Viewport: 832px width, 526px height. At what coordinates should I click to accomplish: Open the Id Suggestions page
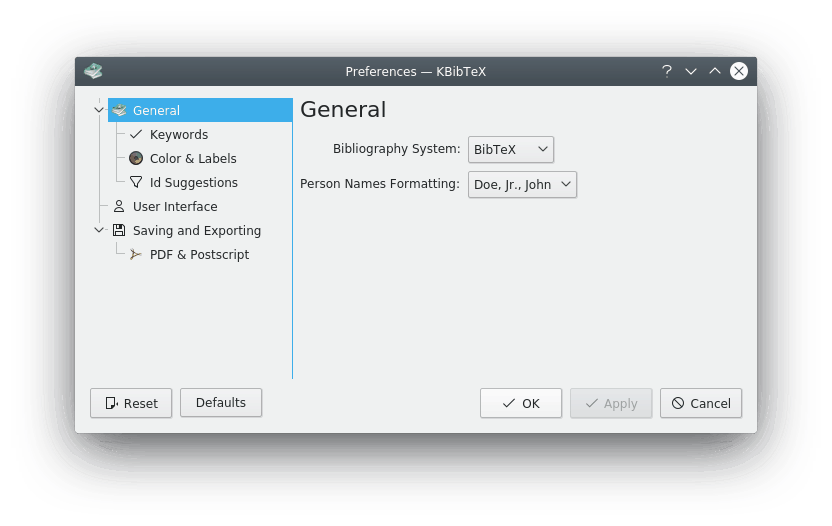pyautogui.click(x=194, y=182)
